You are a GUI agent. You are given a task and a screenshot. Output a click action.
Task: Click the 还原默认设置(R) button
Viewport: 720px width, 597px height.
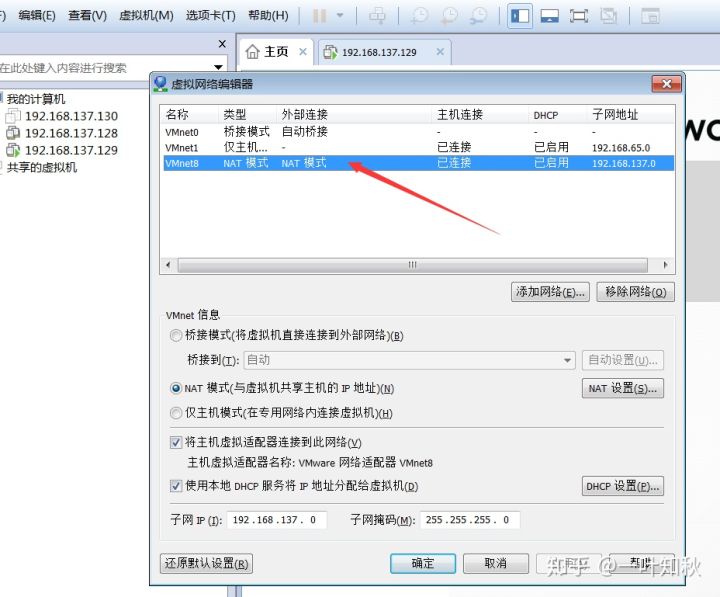207,563
